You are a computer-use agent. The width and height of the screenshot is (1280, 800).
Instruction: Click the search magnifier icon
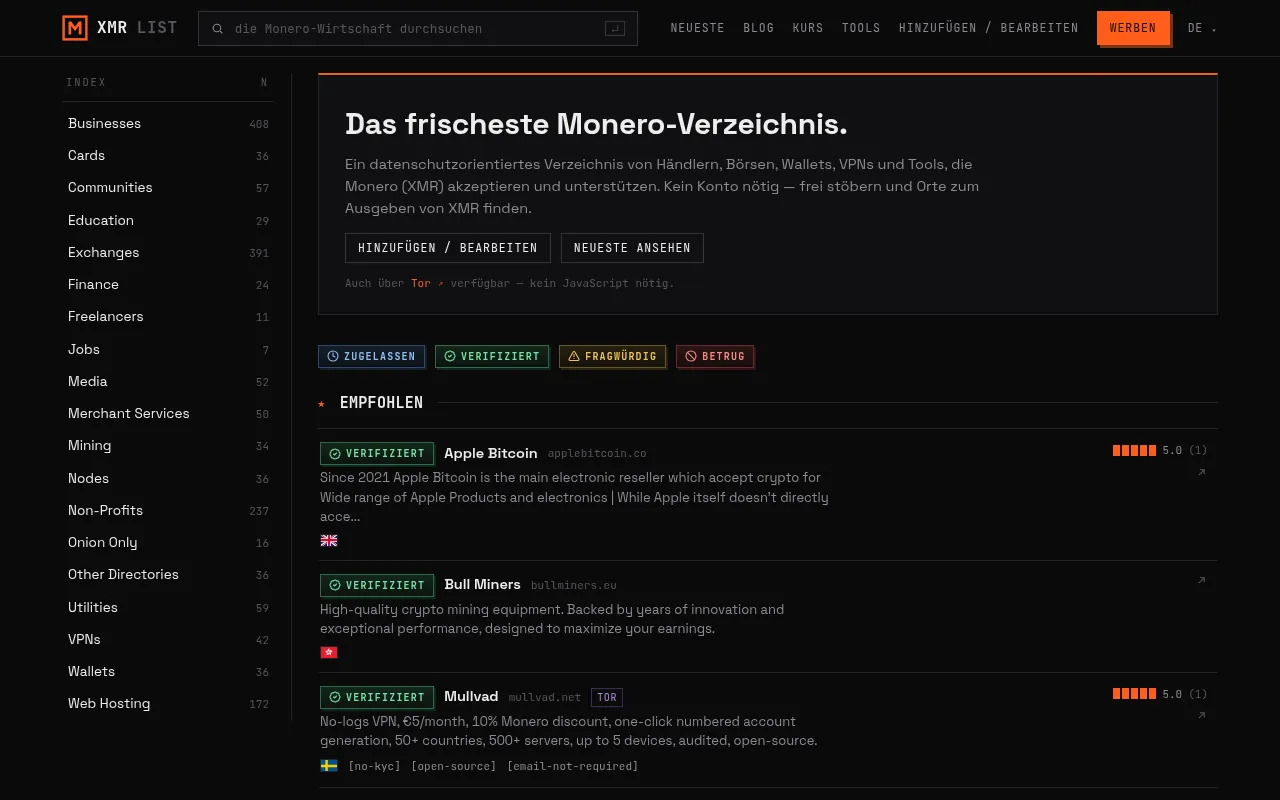tap(217, 29)
